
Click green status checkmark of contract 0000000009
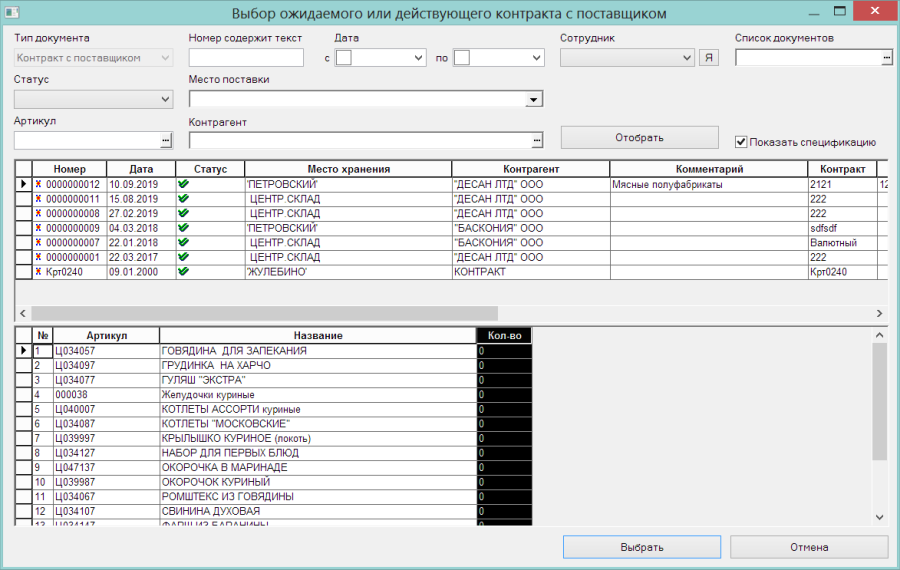(184, 228)
